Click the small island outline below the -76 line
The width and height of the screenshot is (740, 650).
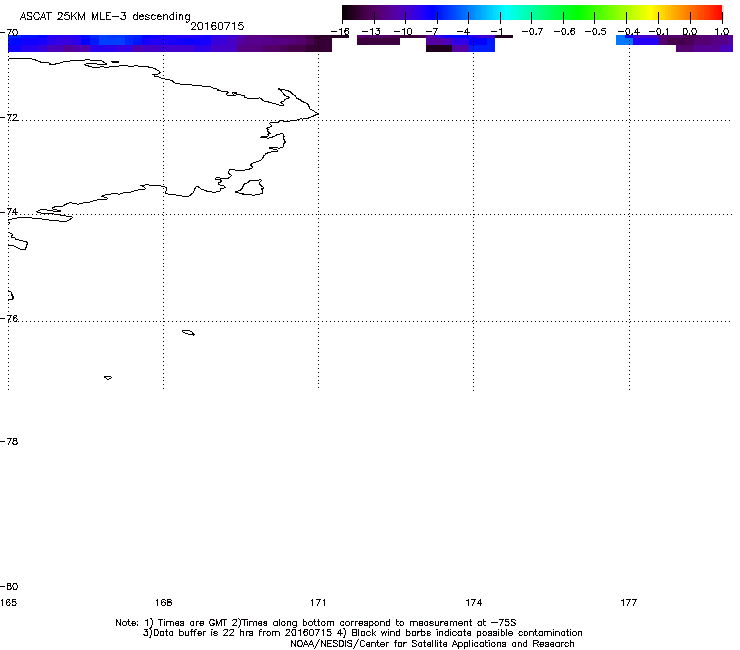188,333
